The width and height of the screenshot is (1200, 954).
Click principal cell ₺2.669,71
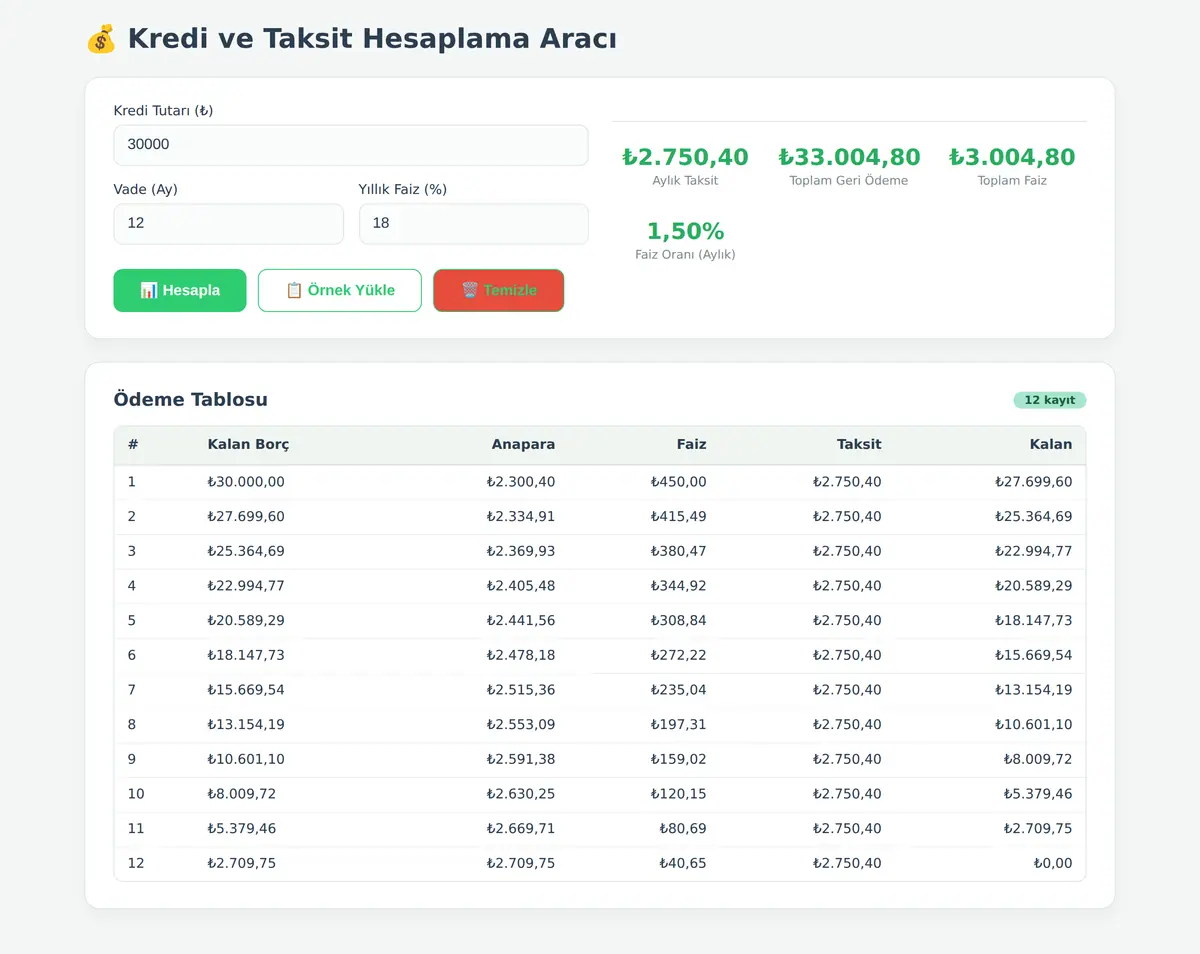coord(521,828)
